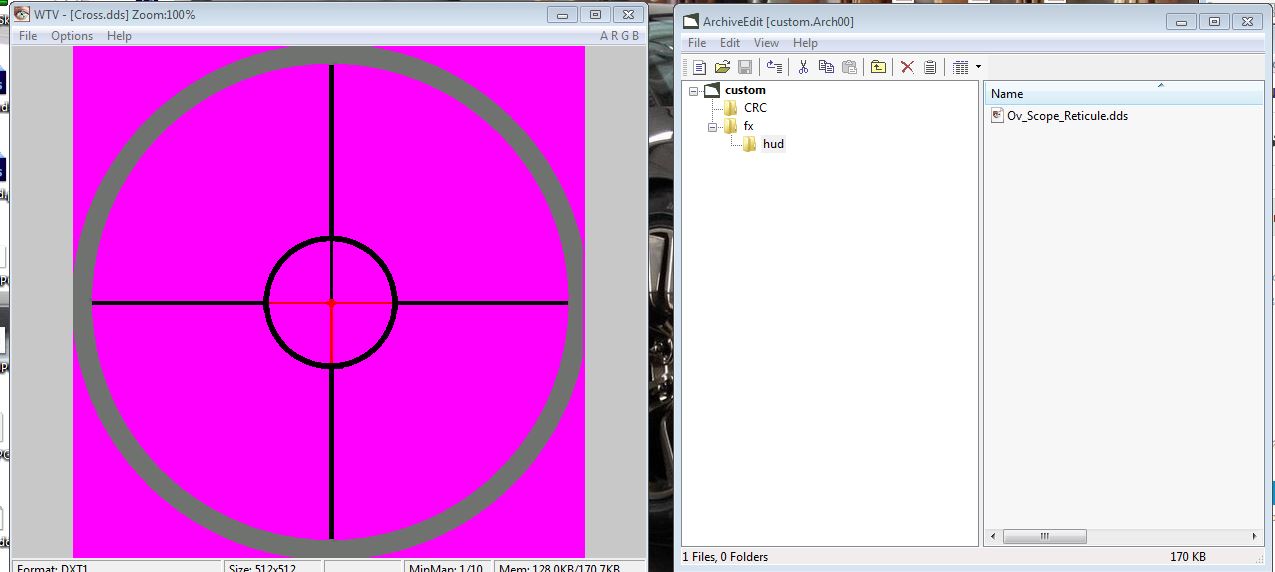
Task: Click the Save floppy disk icon
Action: click(x=745, y=67)
